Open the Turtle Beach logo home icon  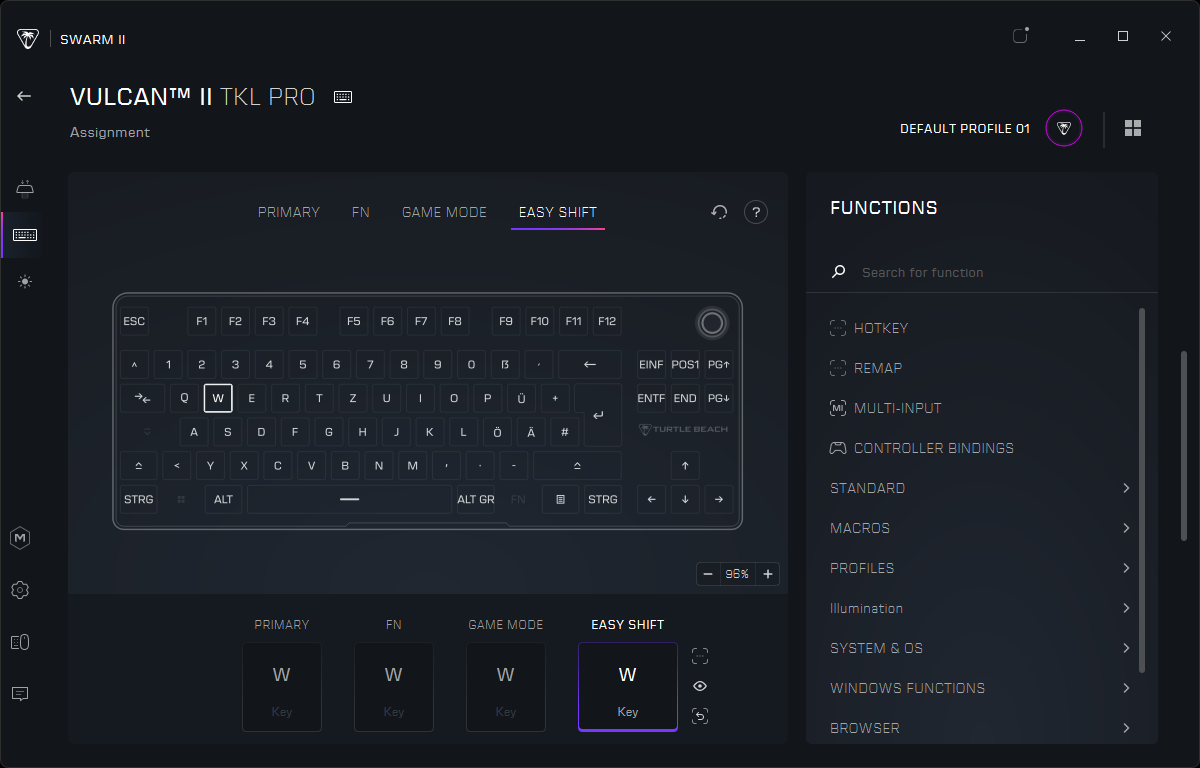(28, 39)
